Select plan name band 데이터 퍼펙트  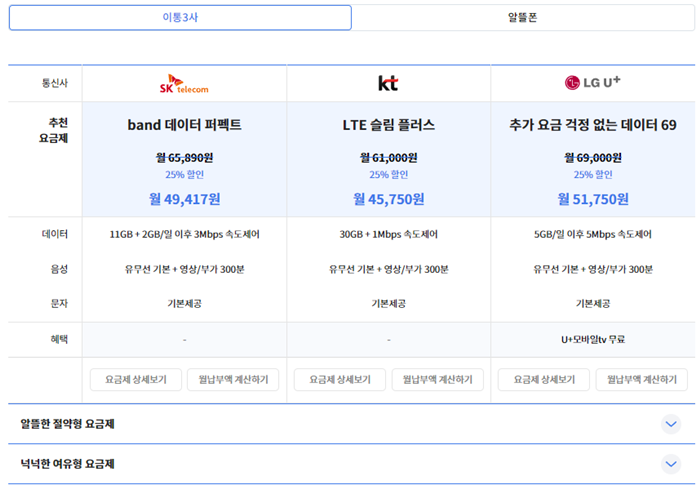click(x=184, y=125)
